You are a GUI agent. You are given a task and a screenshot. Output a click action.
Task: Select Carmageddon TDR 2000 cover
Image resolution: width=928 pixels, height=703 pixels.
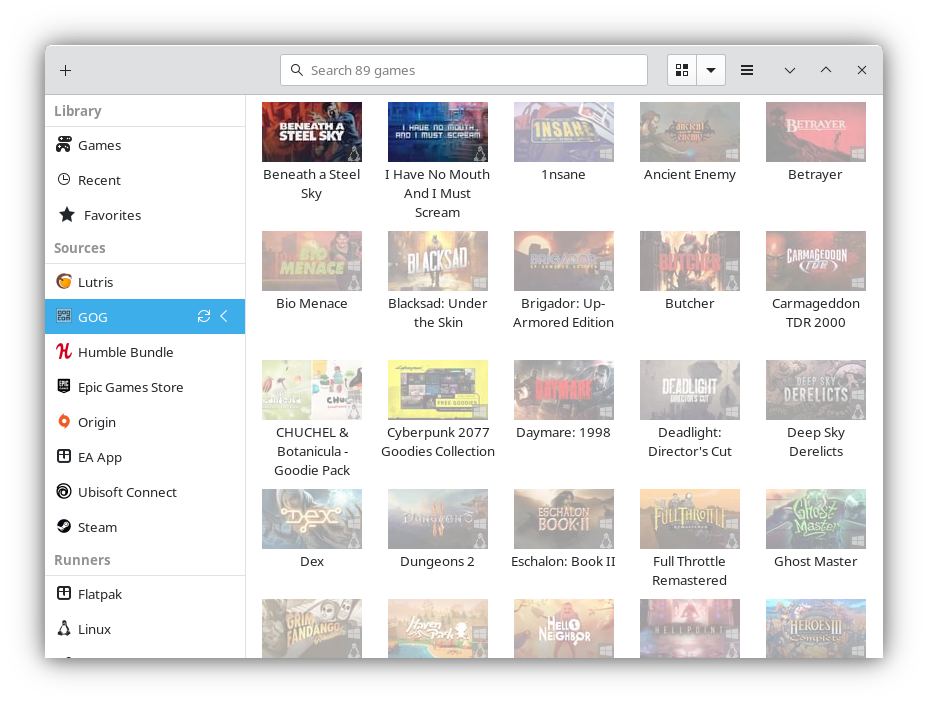[x=816, y=261]
